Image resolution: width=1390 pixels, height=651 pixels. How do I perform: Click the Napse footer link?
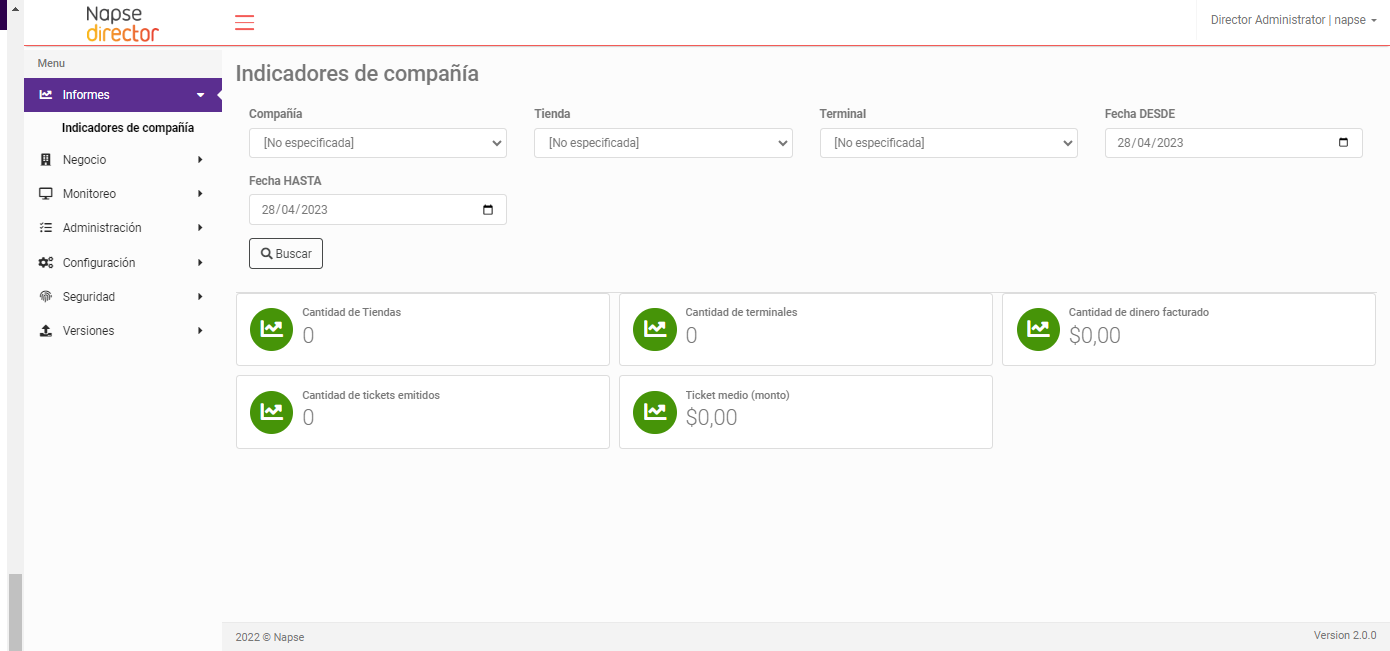tap(289, 637)
